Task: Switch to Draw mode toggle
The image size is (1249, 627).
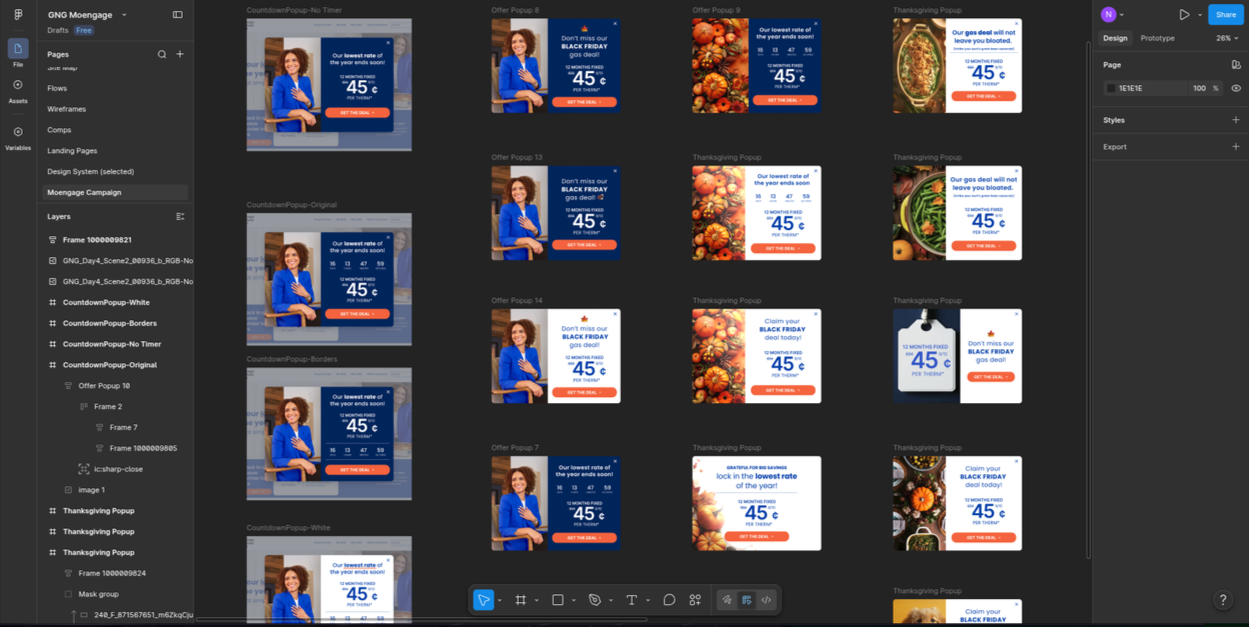Action: pos(727,600)
